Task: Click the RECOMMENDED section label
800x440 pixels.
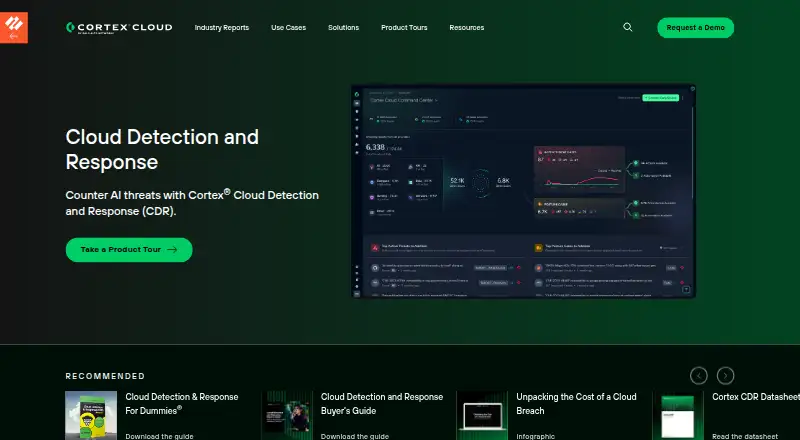Action: coord(105,376)
